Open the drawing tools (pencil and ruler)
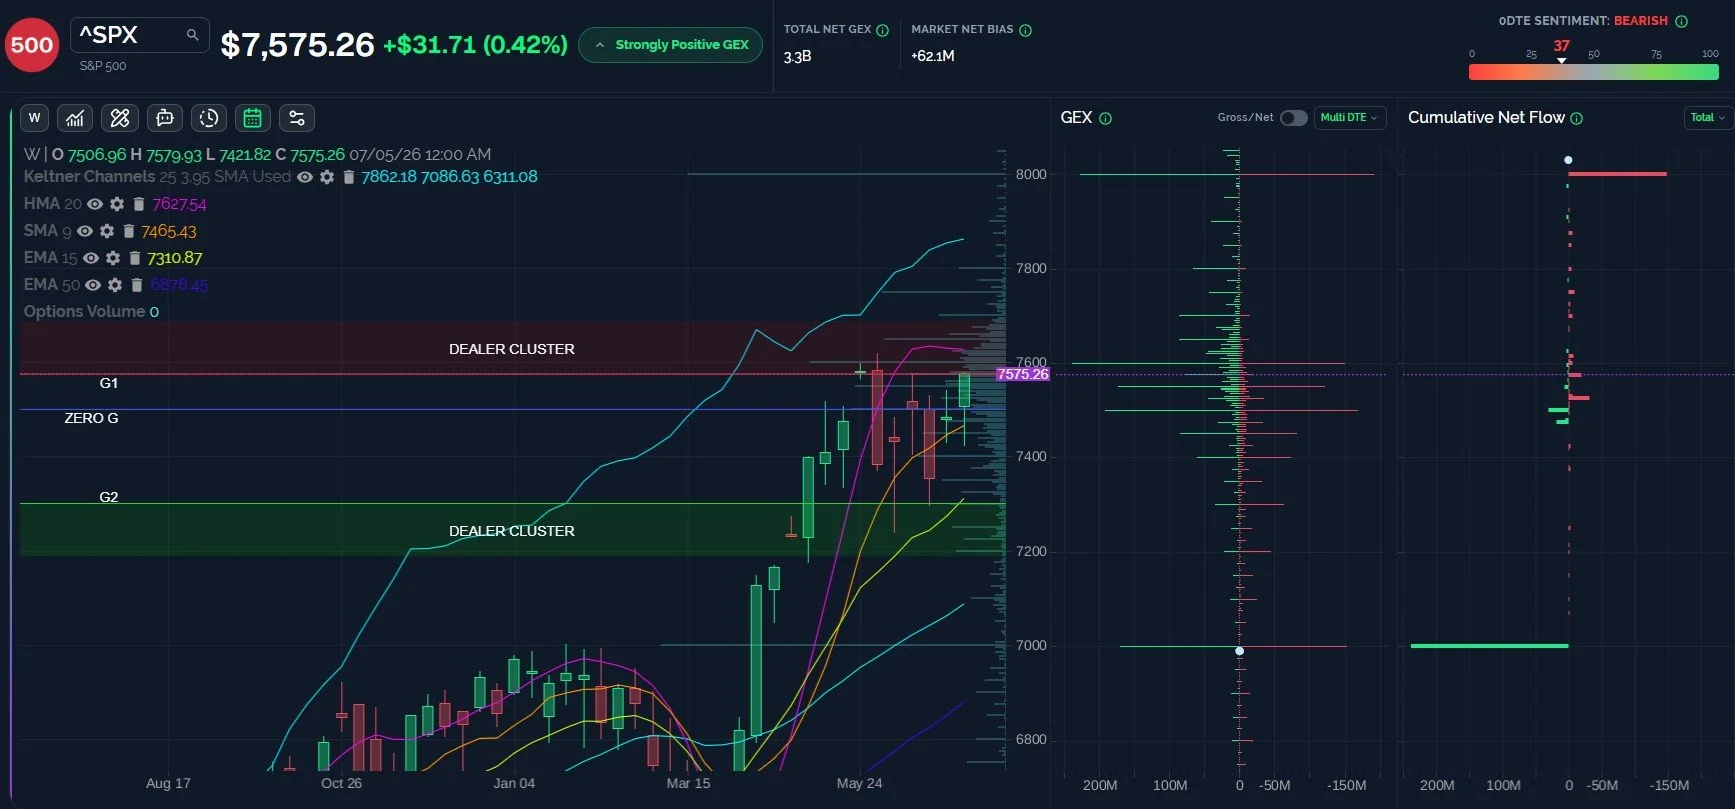The width and height of the screenshot is (1735, 809). point(120,118)
